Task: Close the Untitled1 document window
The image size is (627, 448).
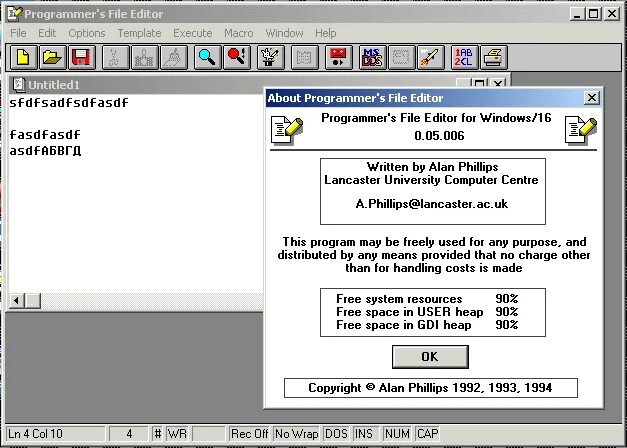Action: pos(498,84)
